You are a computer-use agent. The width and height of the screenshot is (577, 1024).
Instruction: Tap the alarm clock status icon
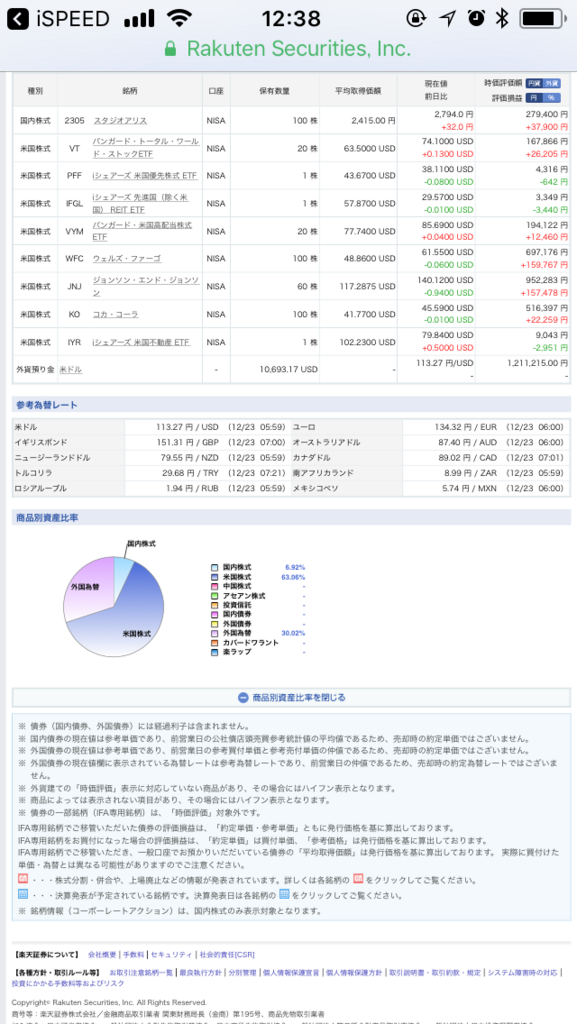point(476,18)
